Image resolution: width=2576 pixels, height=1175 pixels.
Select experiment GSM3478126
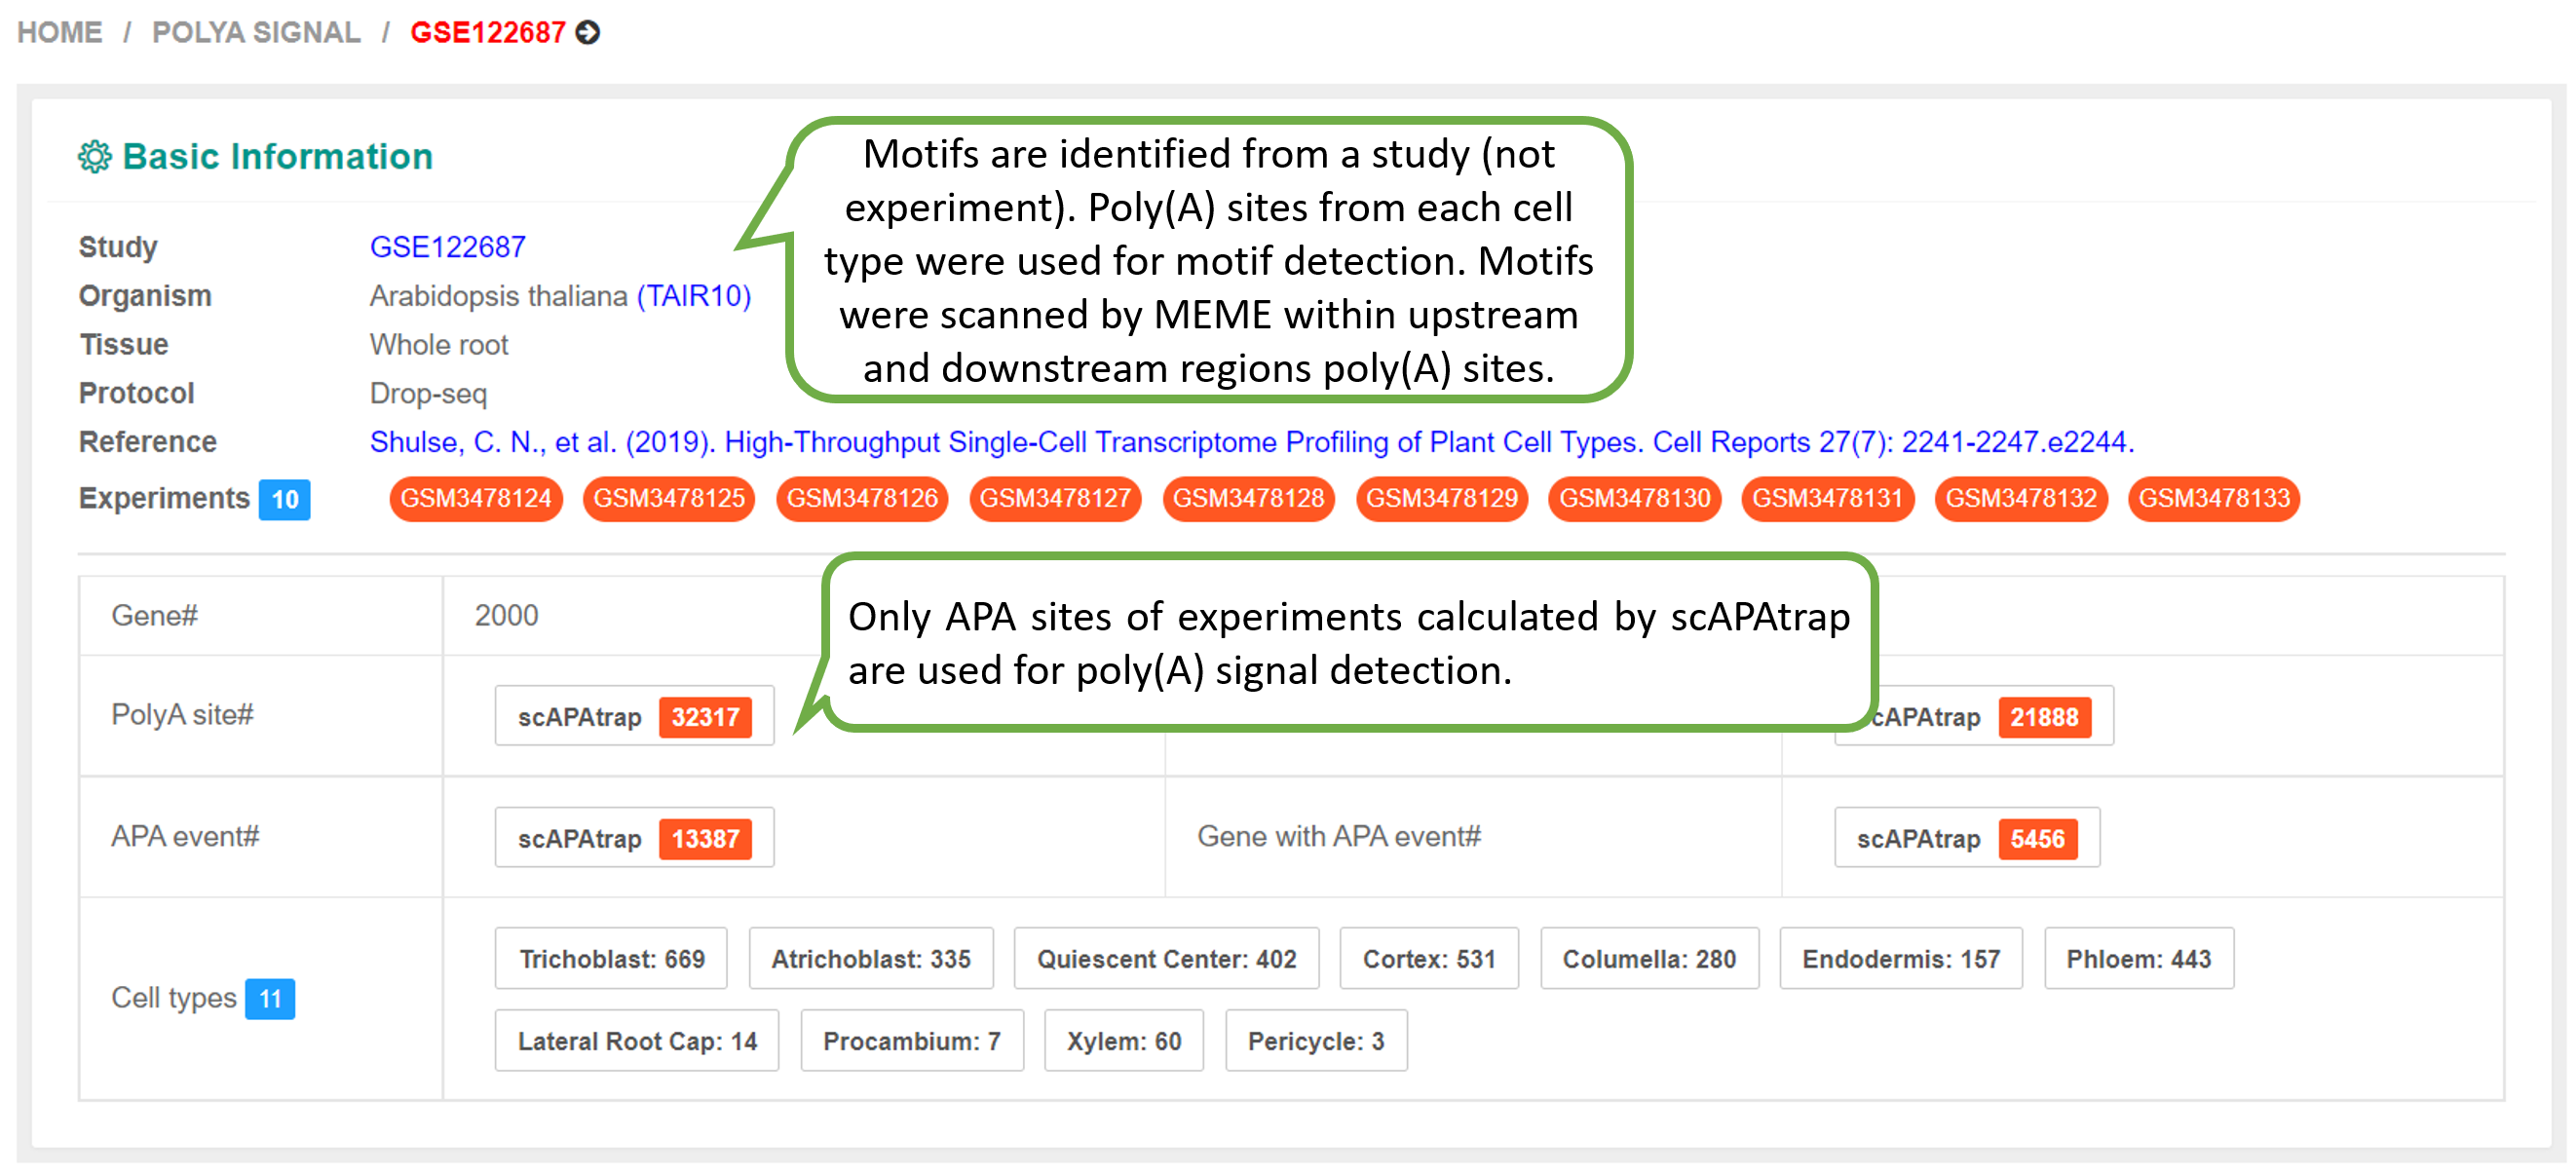click(x=862, y=498)
